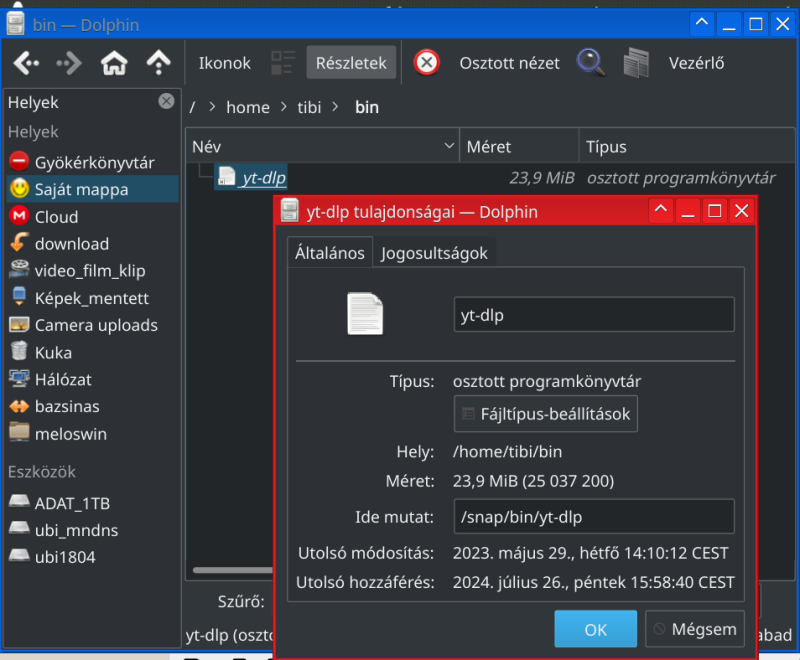Open ubi1804 device
Image resolution: width=800 pixels, height=660 pixels.
coord(93,557)
